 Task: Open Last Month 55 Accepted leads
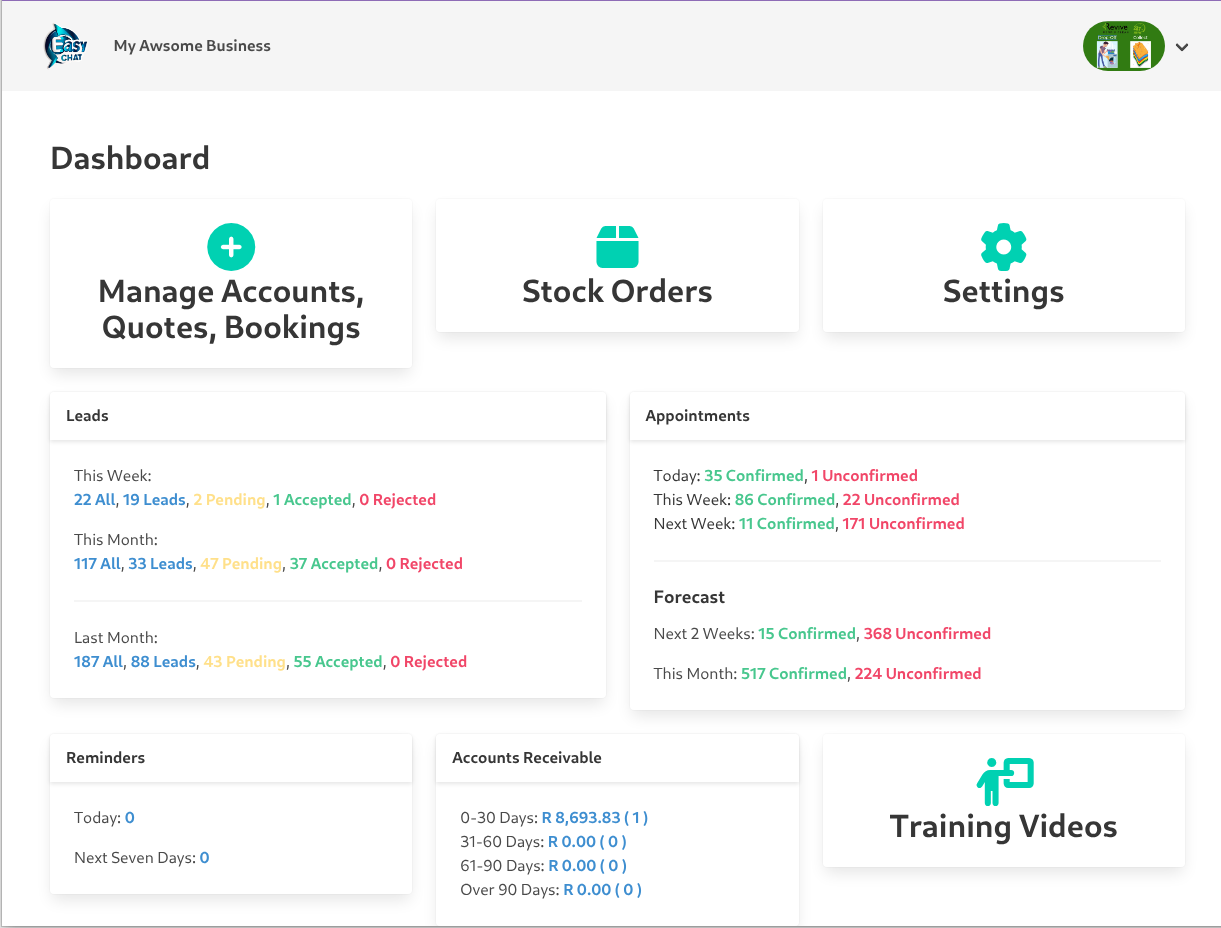pos(338,662)
